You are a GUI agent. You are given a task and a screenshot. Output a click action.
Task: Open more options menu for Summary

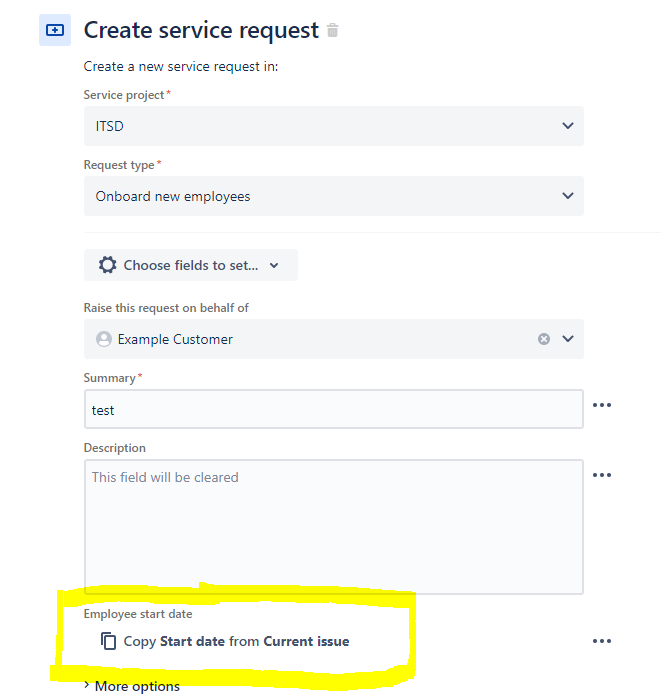click(x=602, y=405)
